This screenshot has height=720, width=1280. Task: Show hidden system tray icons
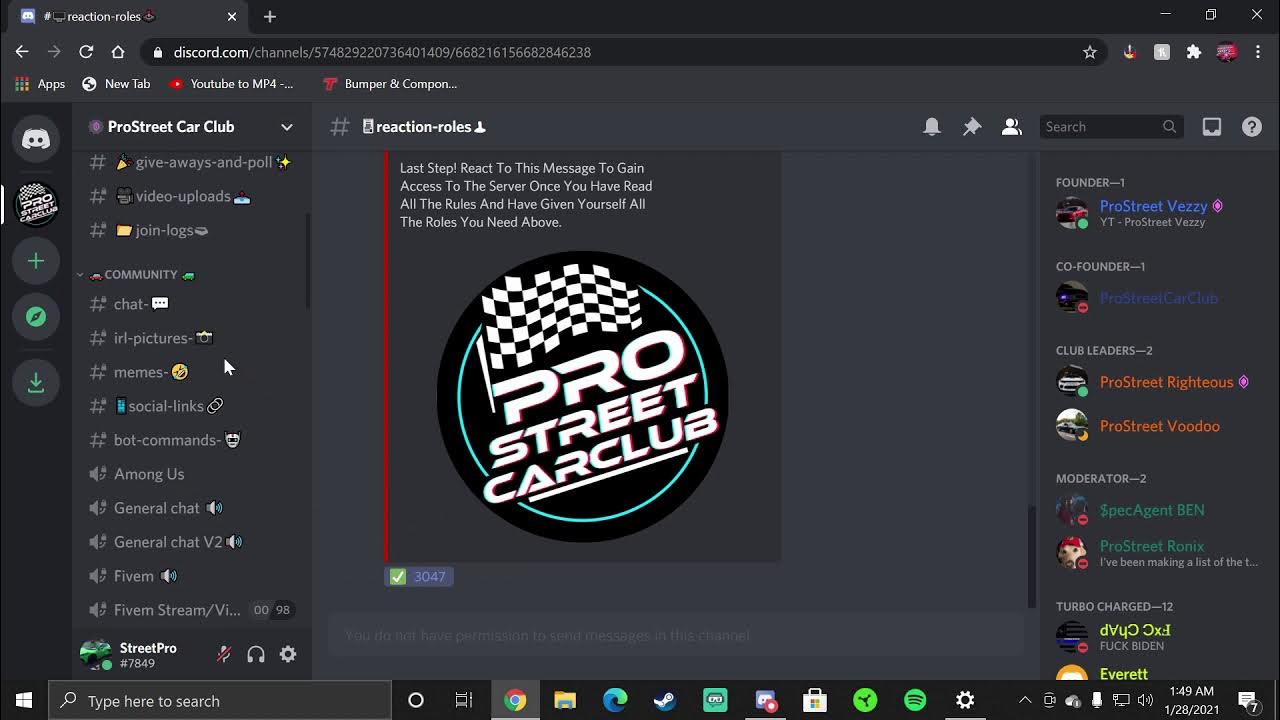click(1025, 700)
